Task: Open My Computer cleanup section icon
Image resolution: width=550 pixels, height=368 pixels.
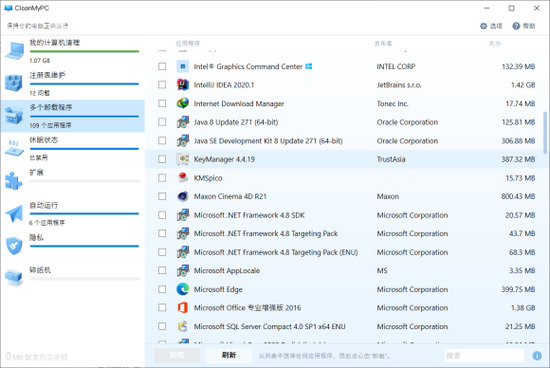Action: click(14, 51)
